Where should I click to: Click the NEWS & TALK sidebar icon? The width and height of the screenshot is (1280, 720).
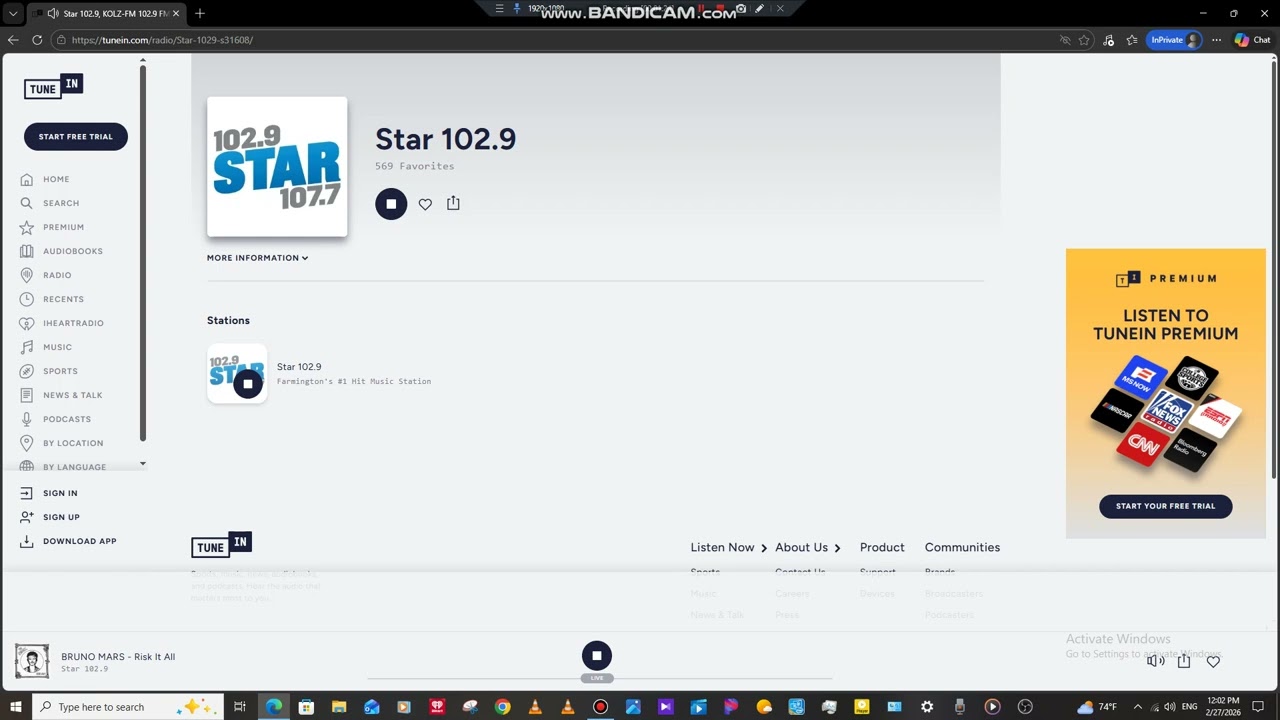point(26,395)
